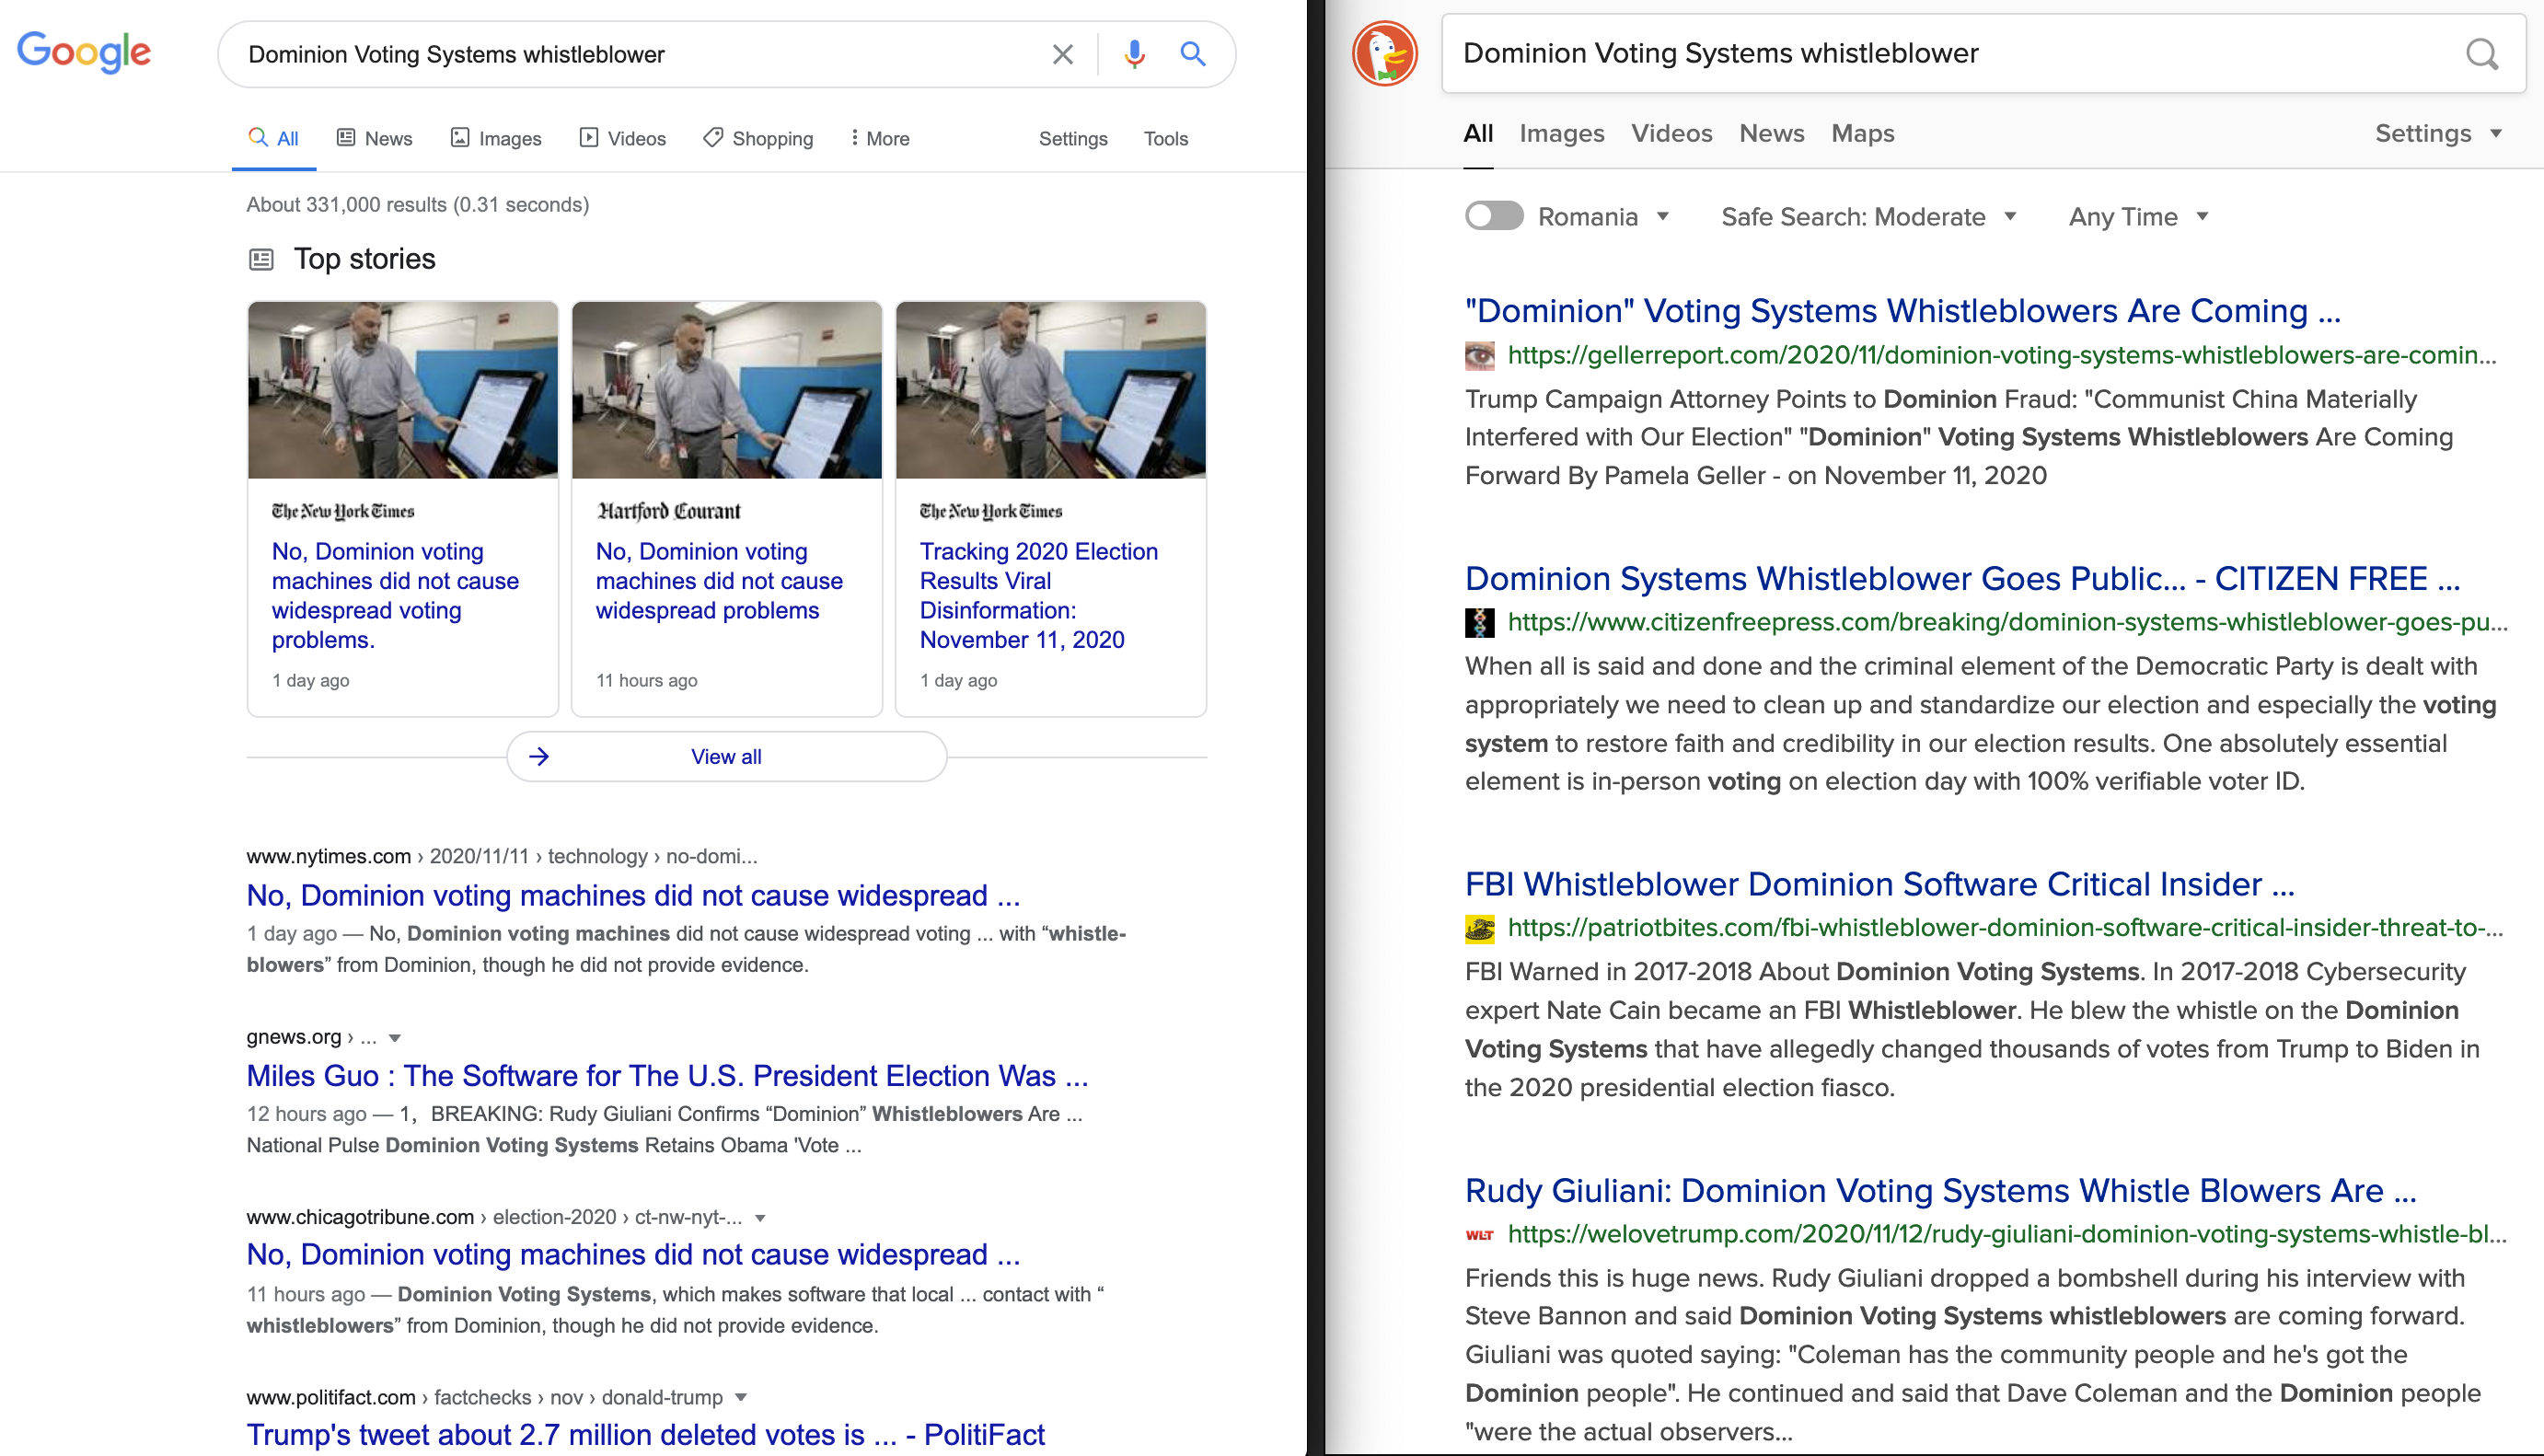Open Google's More search menu
The image size is (2544, 1456).
coord(879,138)
